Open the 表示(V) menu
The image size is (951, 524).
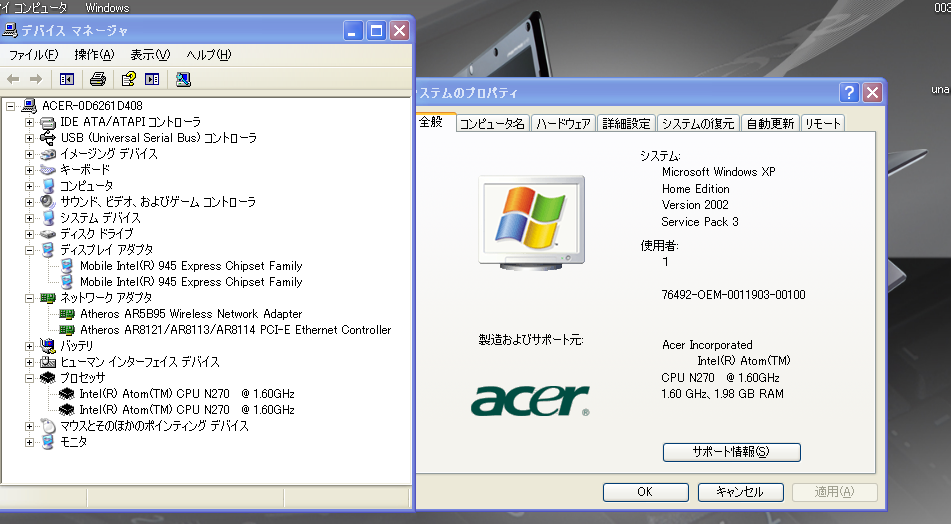point(150,55)
